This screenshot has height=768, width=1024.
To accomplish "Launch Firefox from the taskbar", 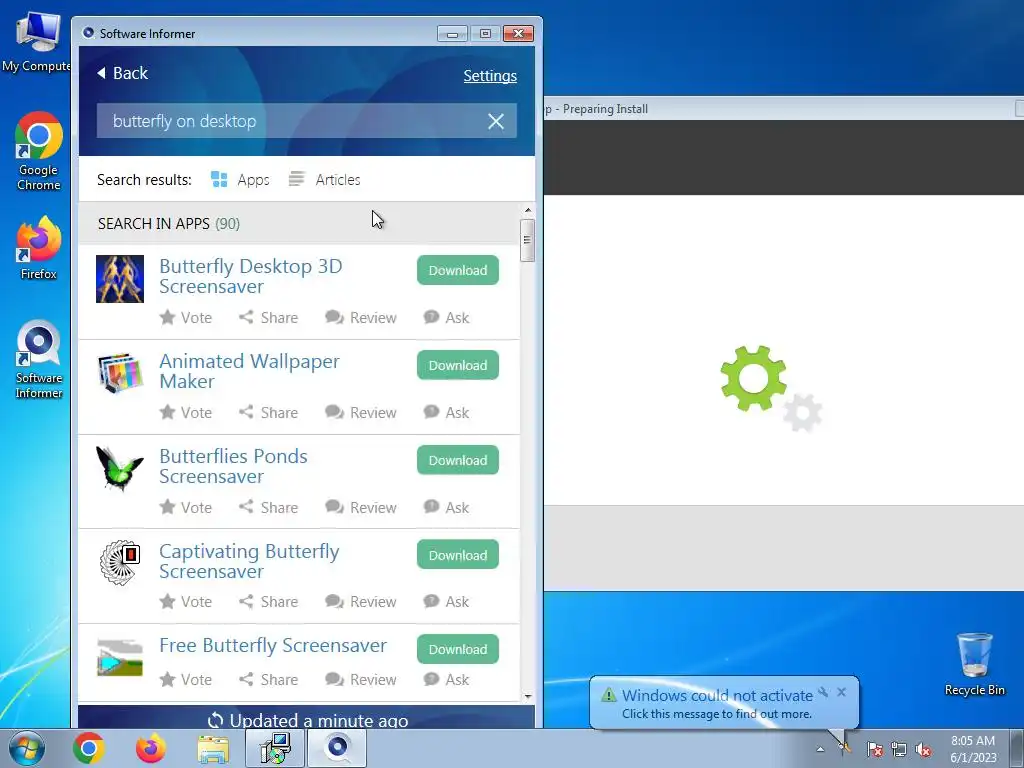I will pyautogui.click(x=150, y=748).
